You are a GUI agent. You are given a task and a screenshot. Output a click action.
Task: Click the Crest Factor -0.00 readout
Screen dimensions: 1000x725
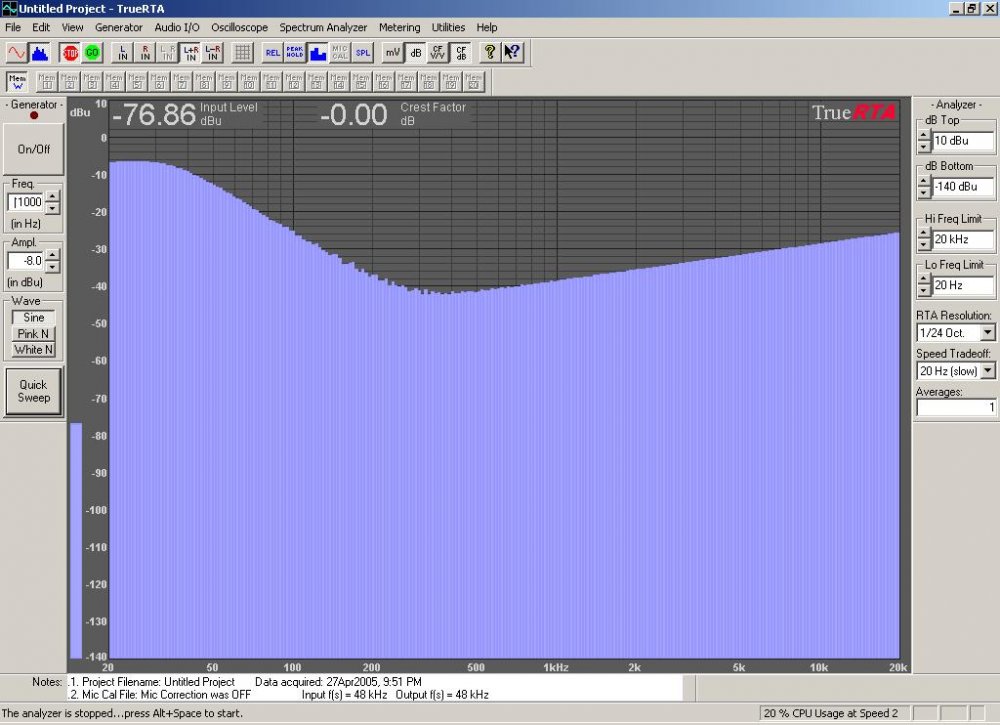point(354,115)
